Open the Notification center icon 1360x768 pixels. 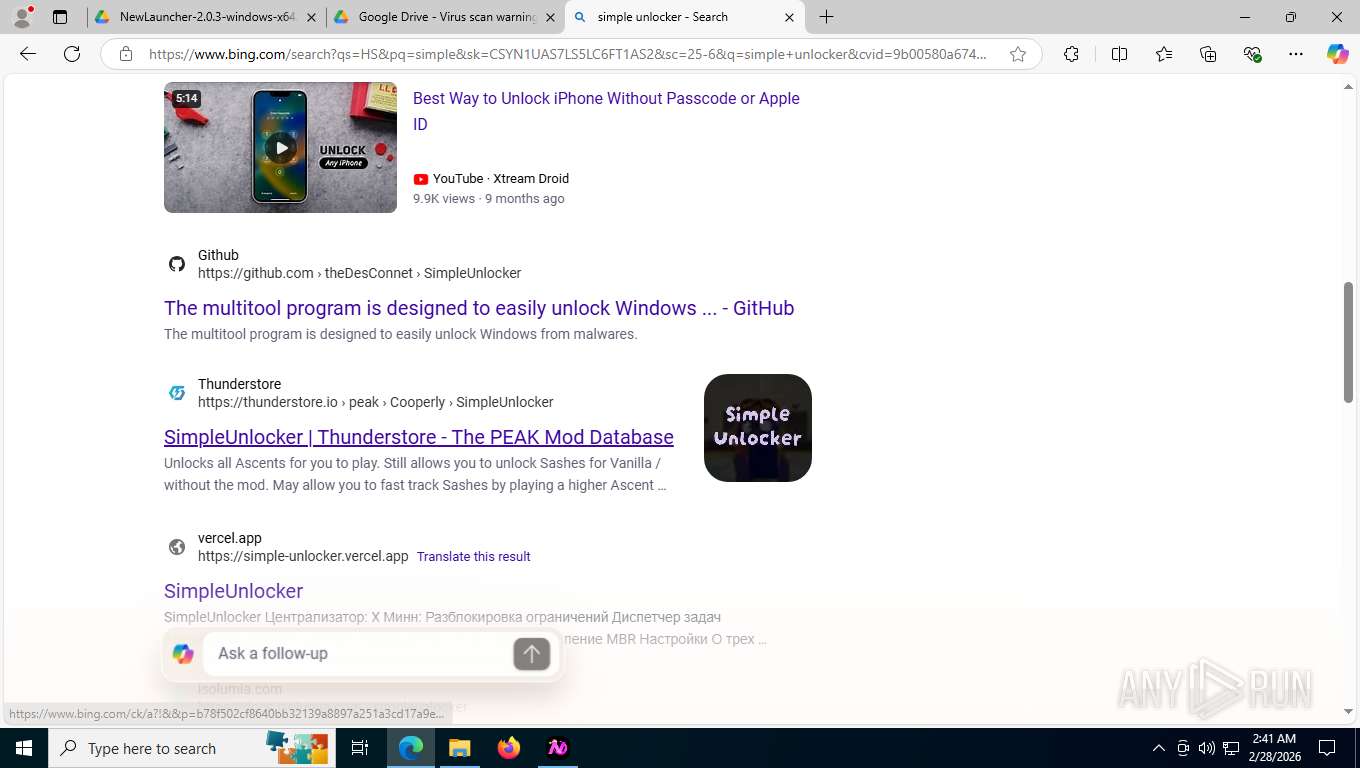[x=1327, y=748]
